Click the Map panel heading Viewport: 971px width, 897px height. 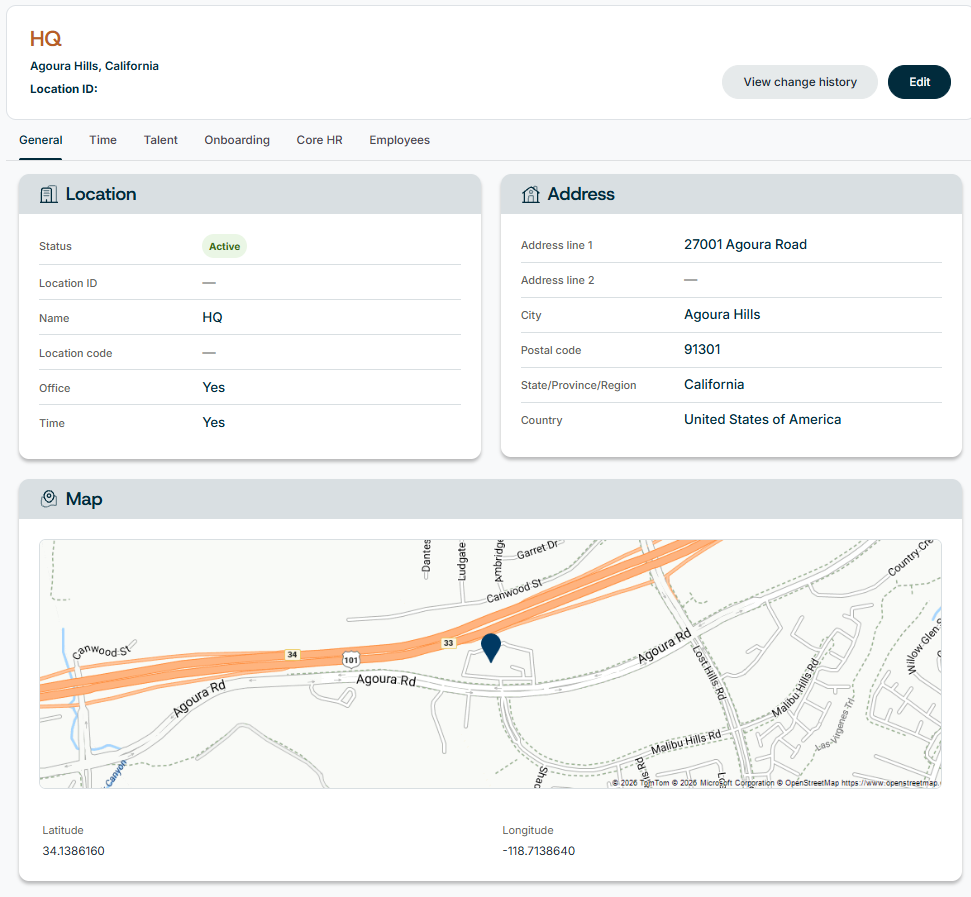84,499
